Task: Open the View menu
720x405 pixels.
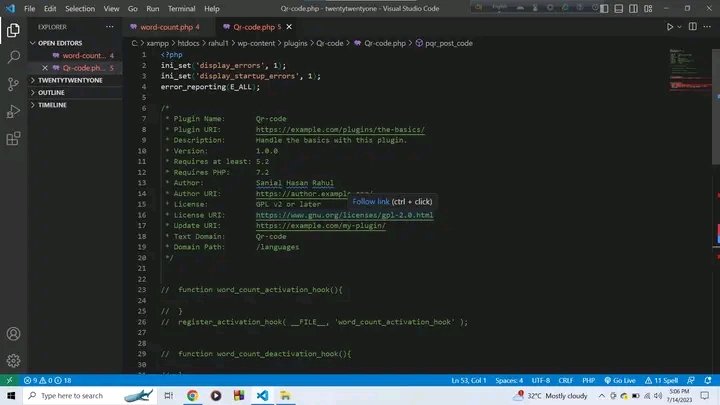Action: point(111,9)
